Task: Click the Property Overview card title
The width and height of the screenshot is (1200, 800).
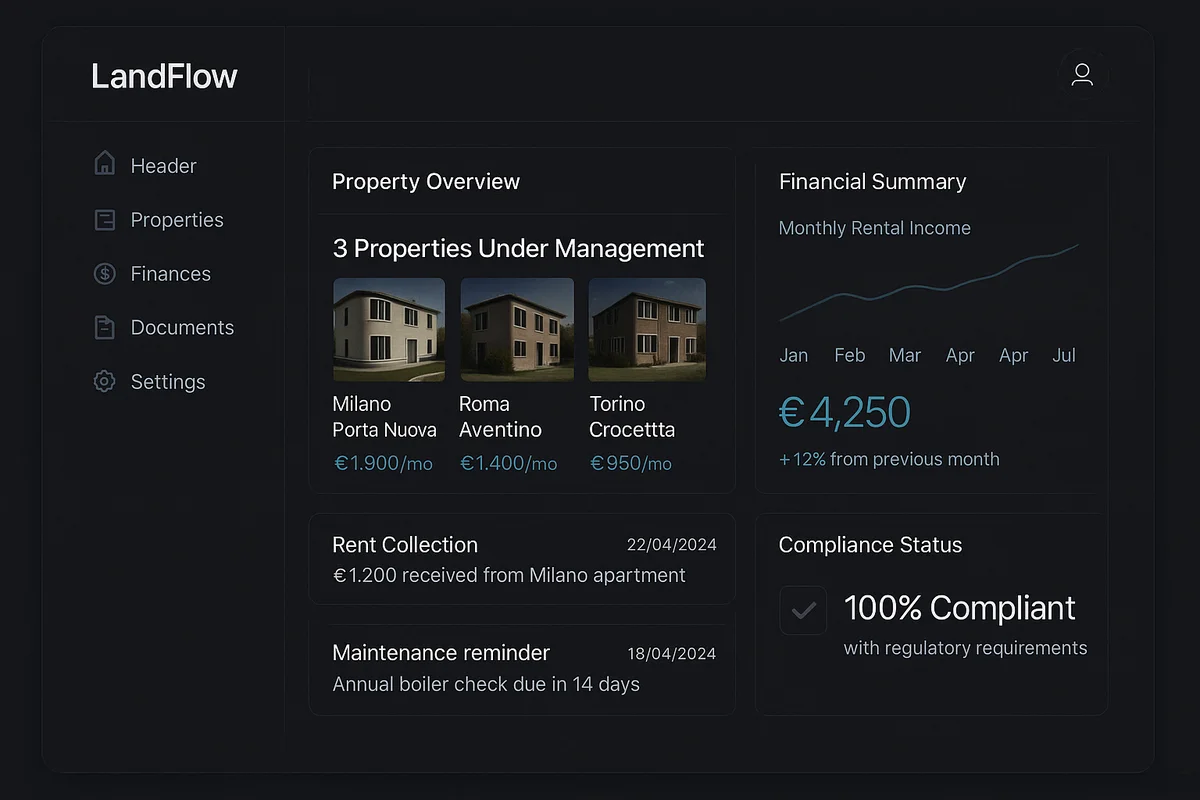Action: (426, 182)
